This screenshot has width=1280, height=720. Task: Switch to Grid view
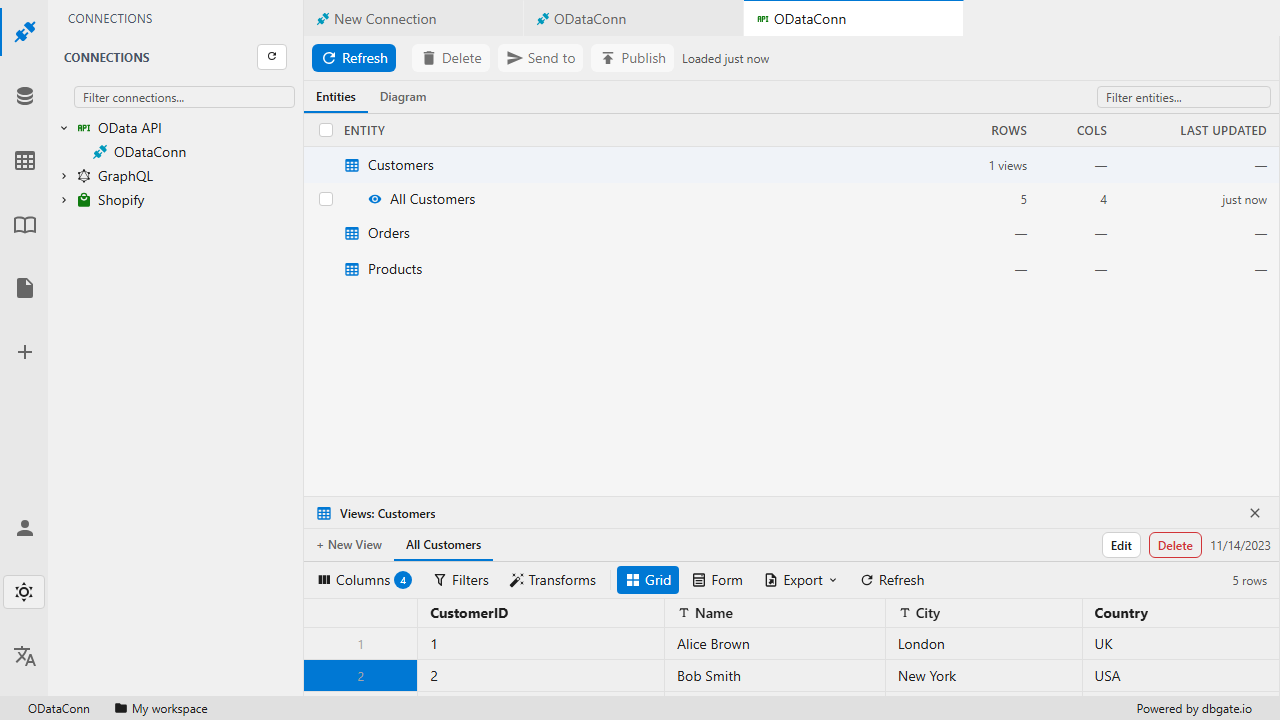pyautogui.click(x=648, y=580)
